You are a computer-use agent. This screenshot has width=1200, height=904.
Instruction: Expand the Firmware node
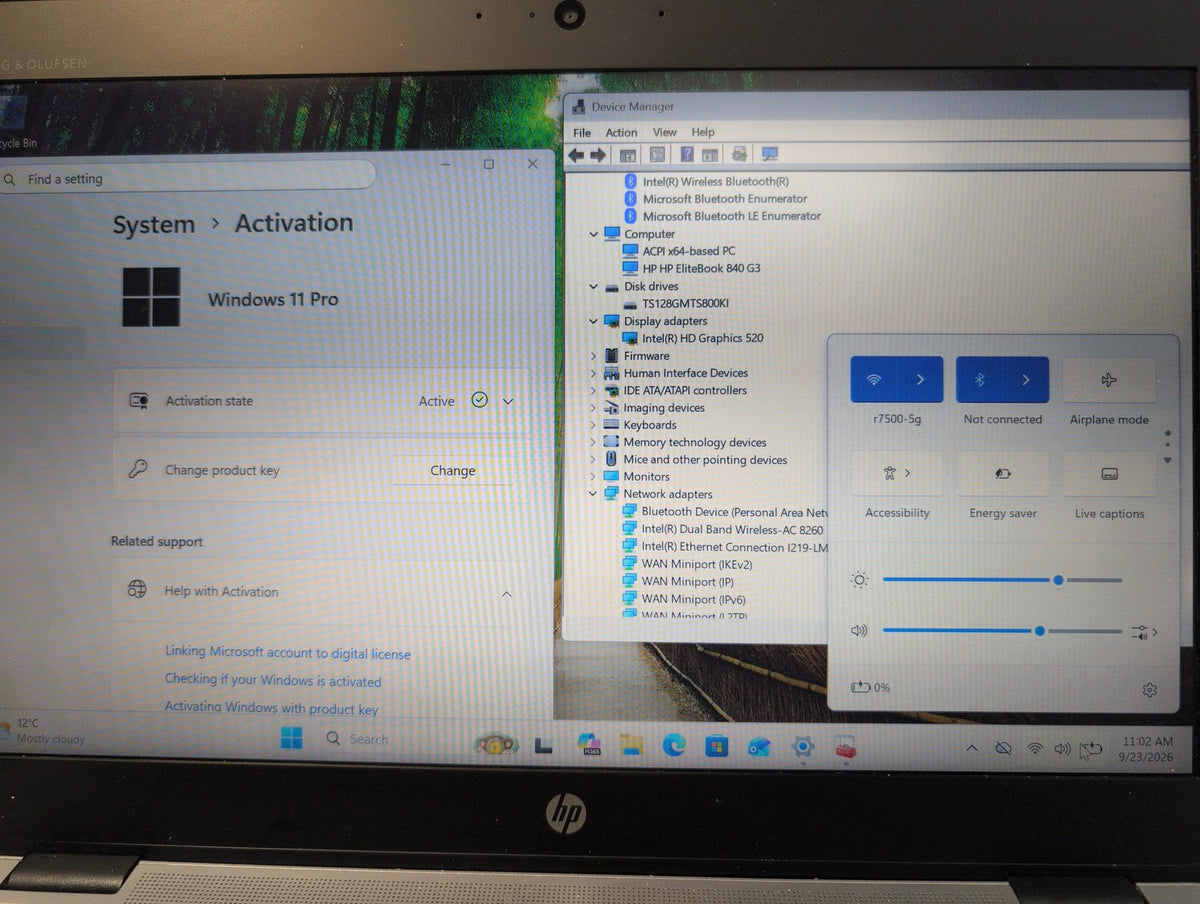click(593, 356)
